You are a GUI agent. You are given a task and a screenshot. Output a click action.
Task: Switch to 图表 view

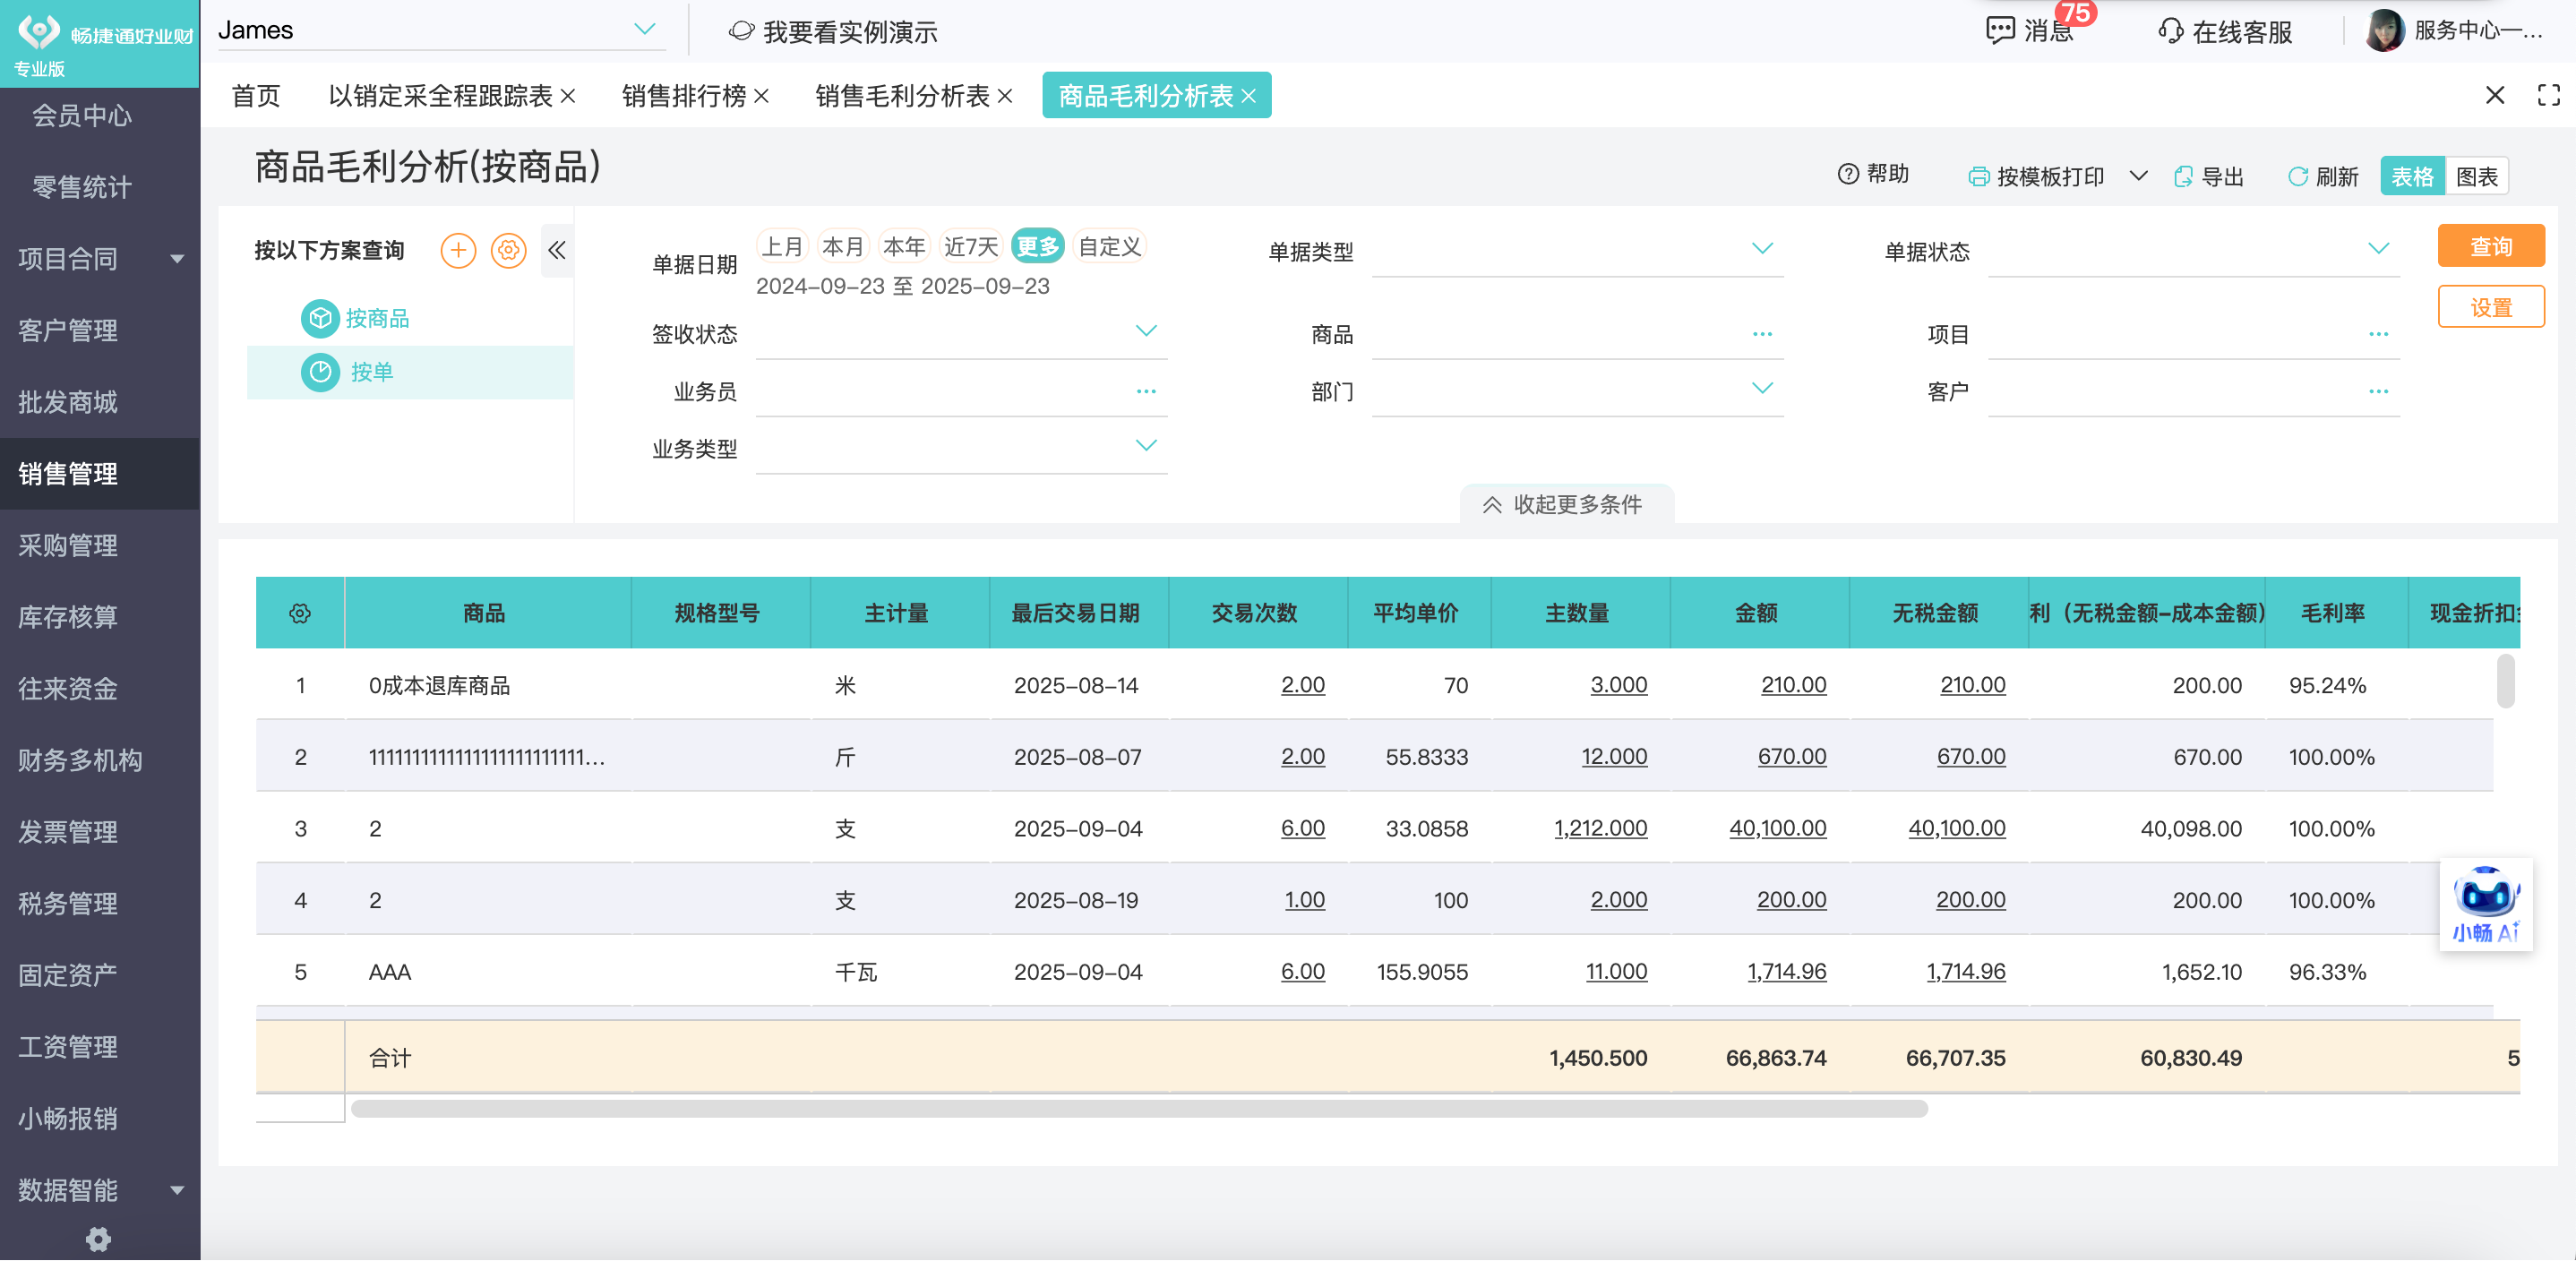coord(2476,176)
